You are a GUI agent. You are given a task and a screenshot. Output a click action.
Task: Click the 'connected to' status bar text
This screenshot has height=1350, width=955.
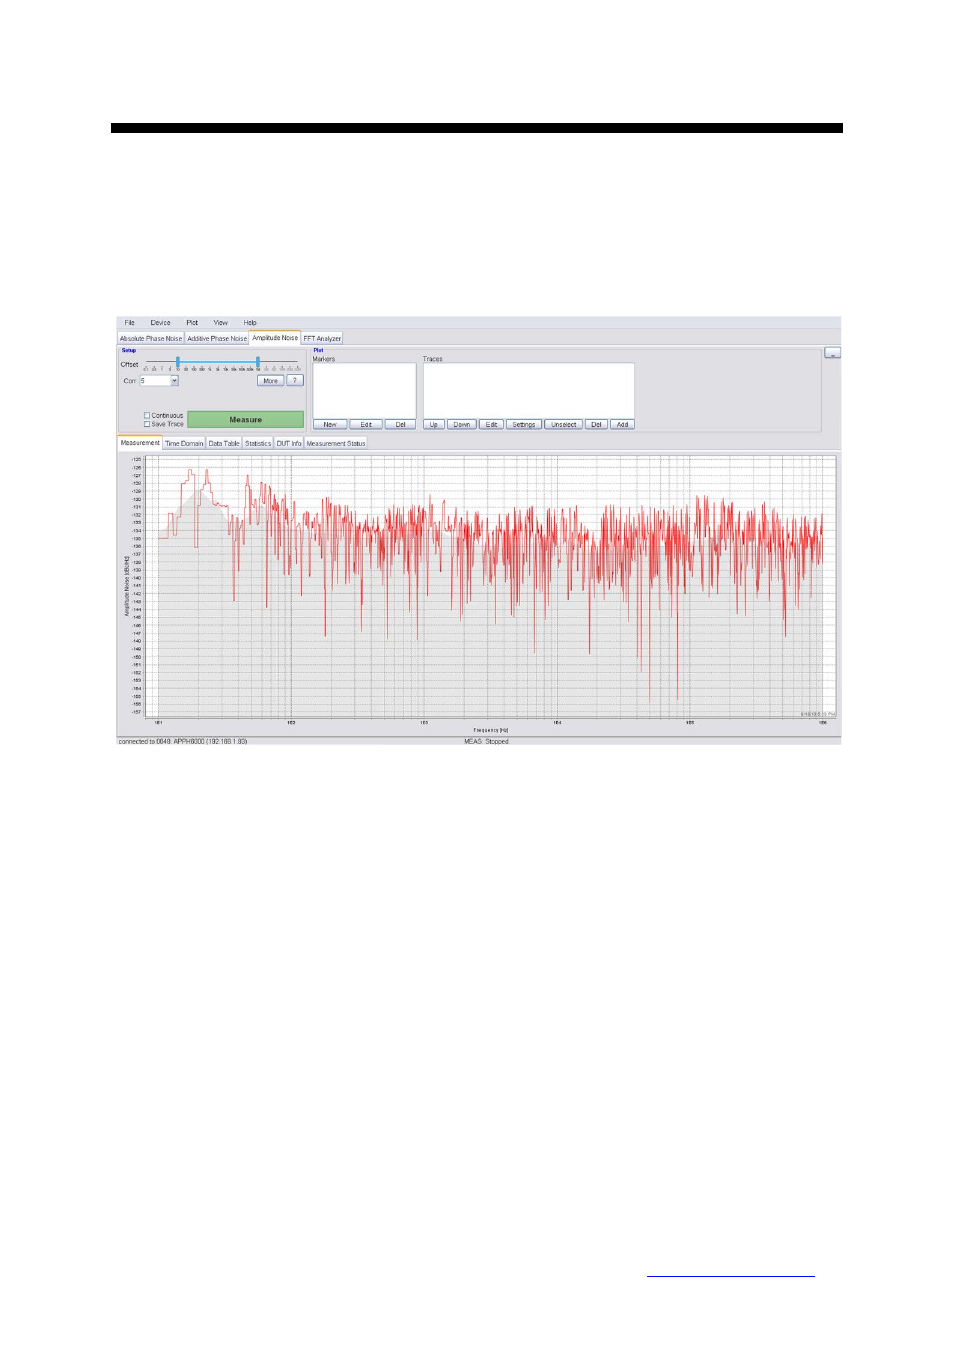183,742
